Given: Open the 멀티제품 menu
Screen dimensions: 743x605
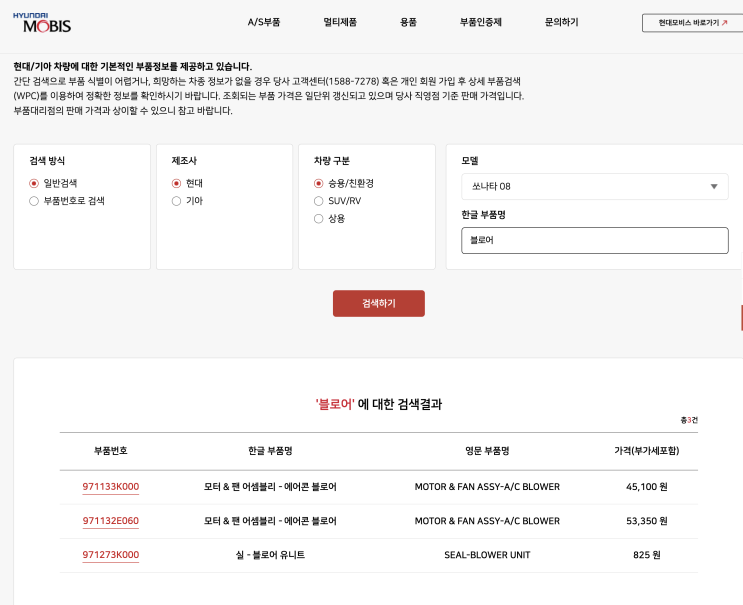Looking at the screenshot, I should [340, 22].
